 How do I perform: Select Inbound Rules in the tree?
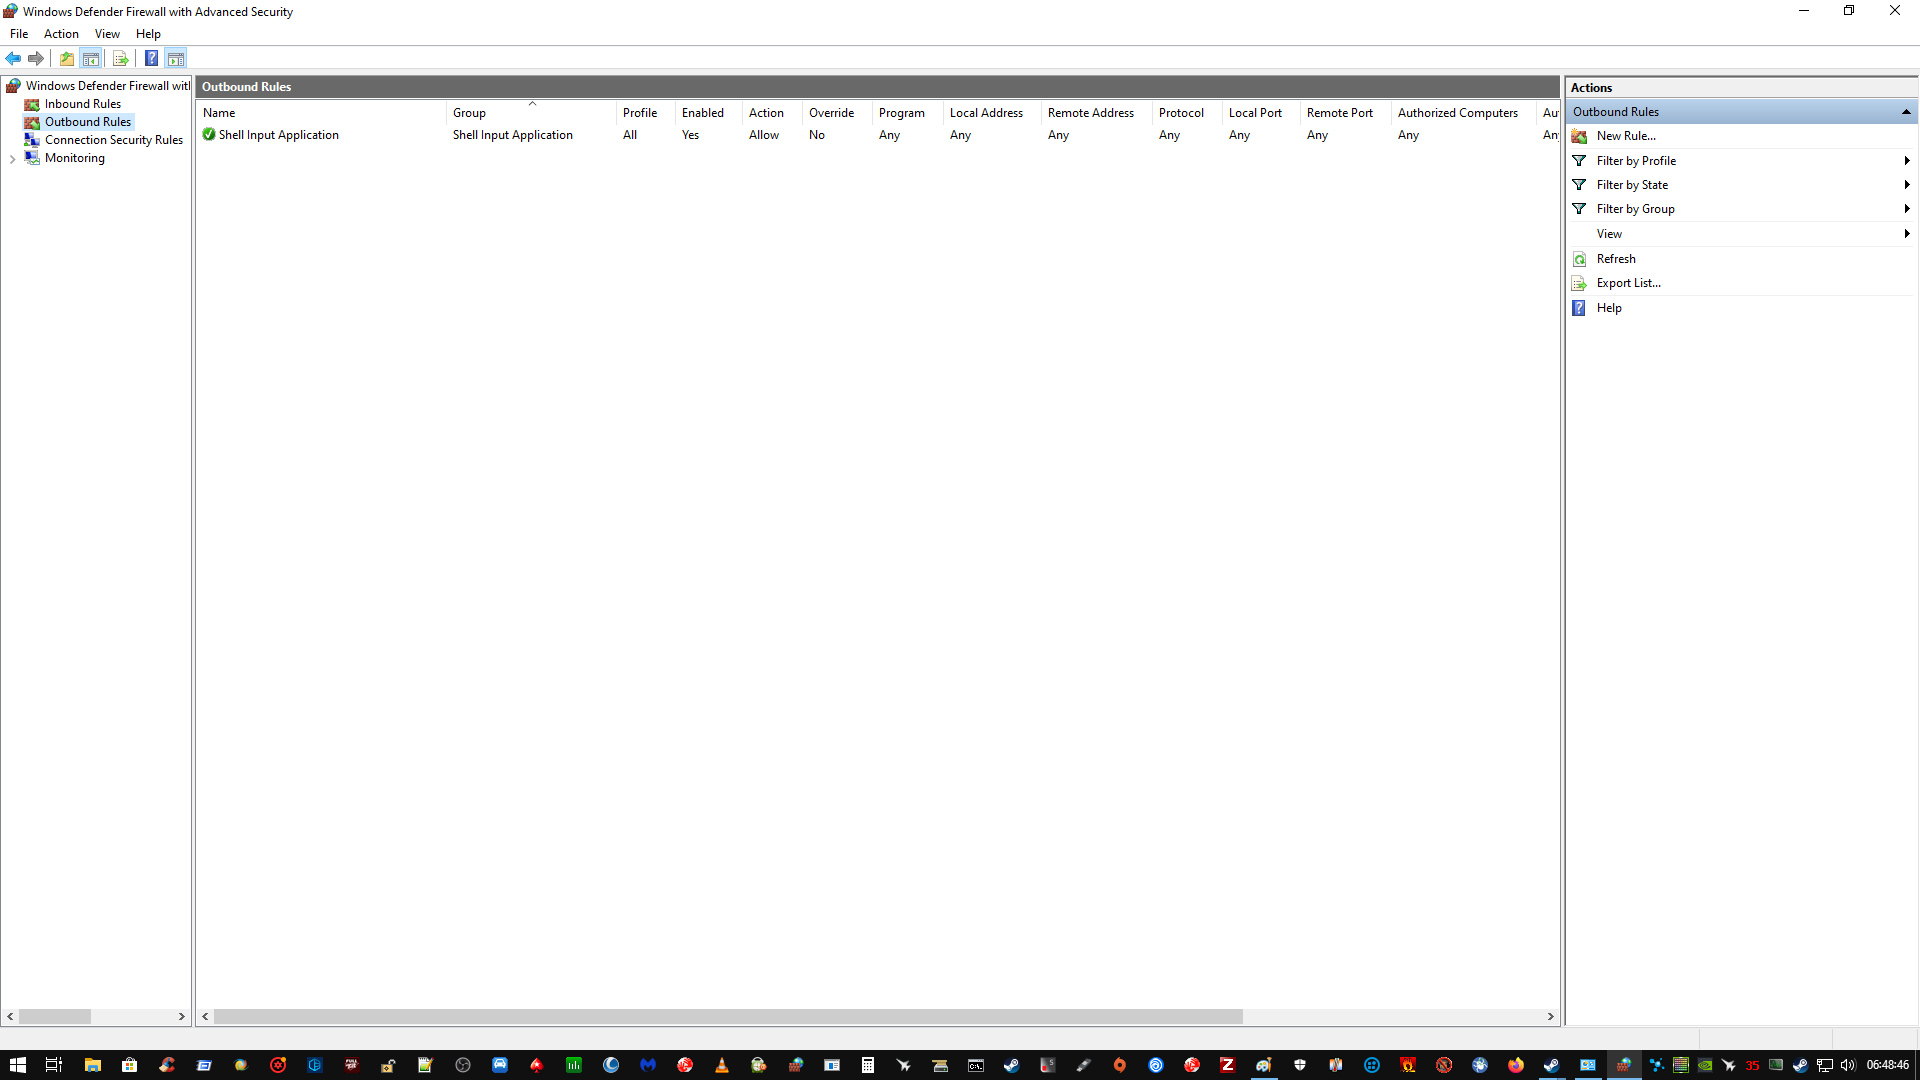82,104
